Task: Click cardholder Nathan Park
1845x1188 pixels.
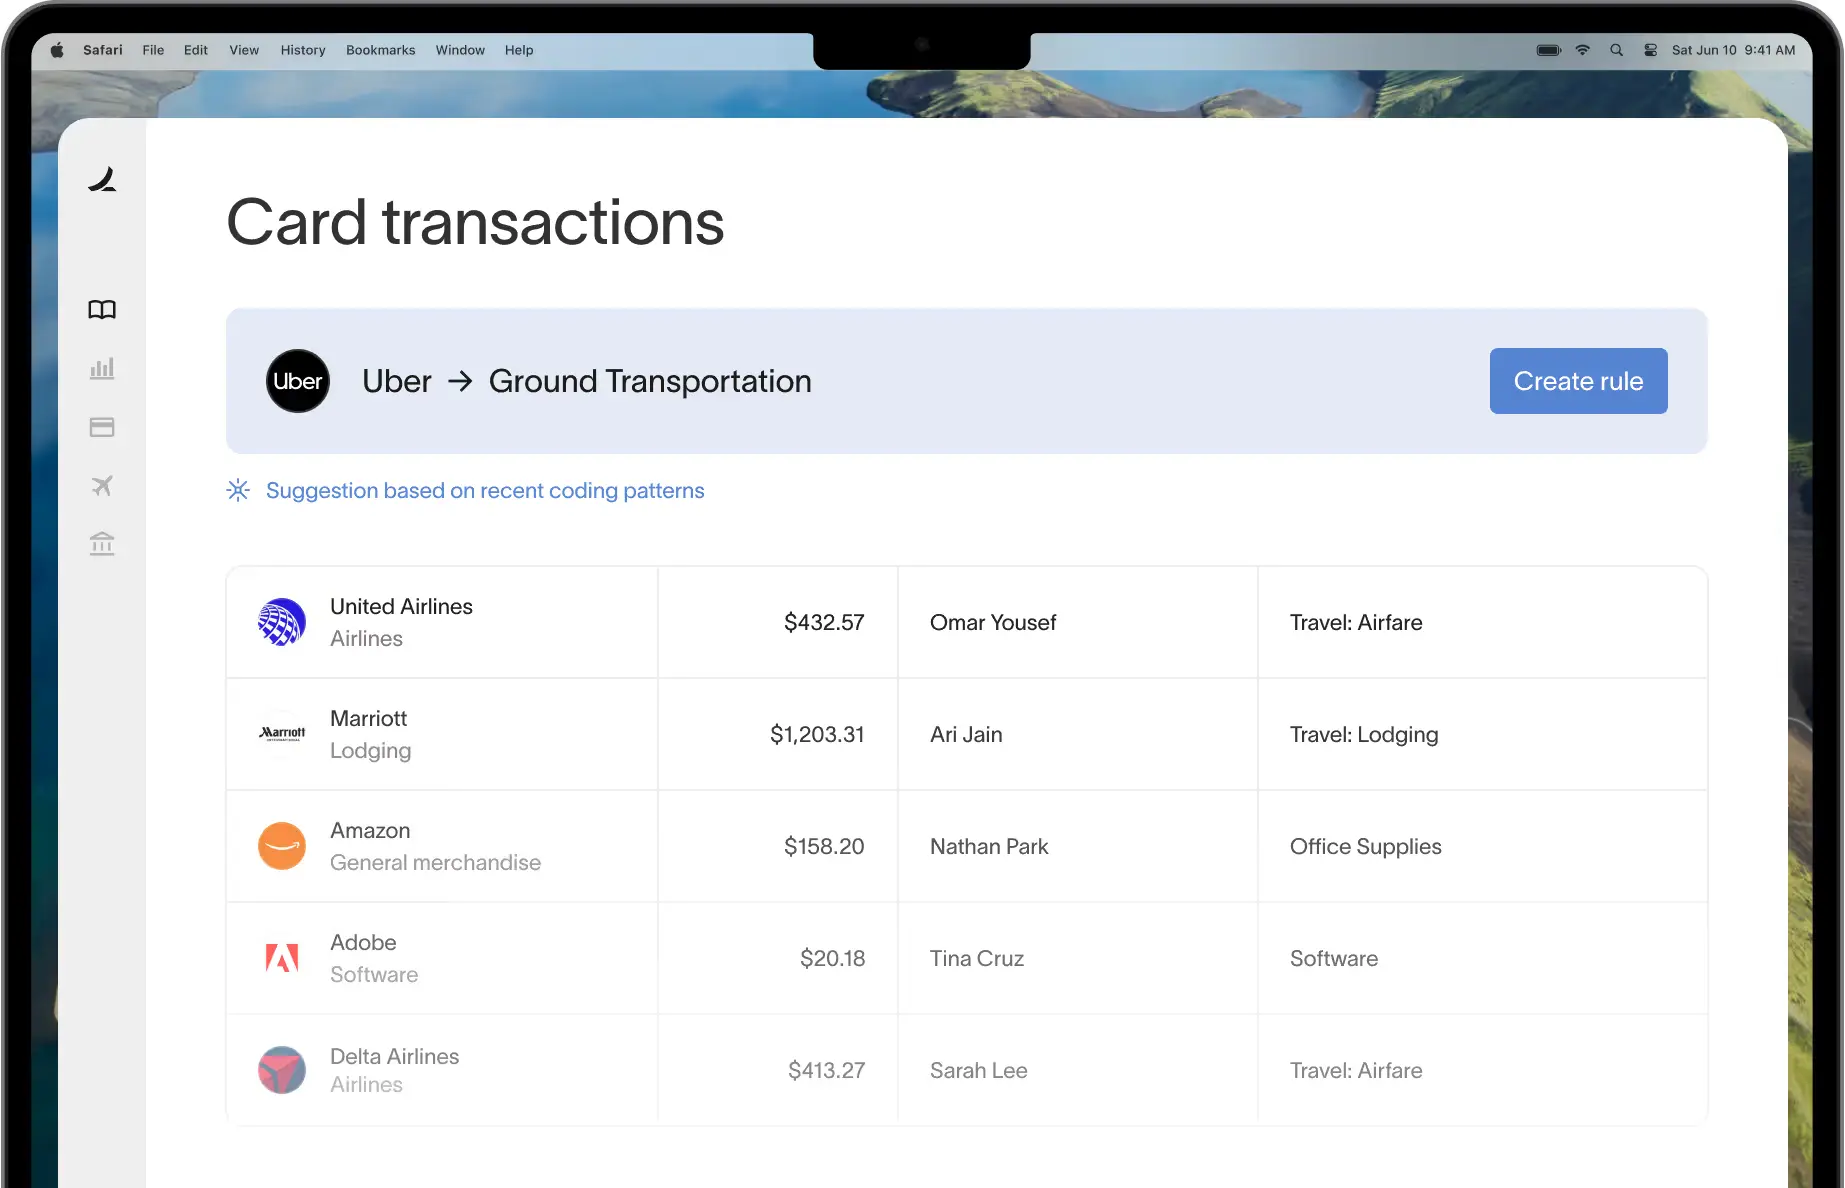Action: click(x=989, y=846)
